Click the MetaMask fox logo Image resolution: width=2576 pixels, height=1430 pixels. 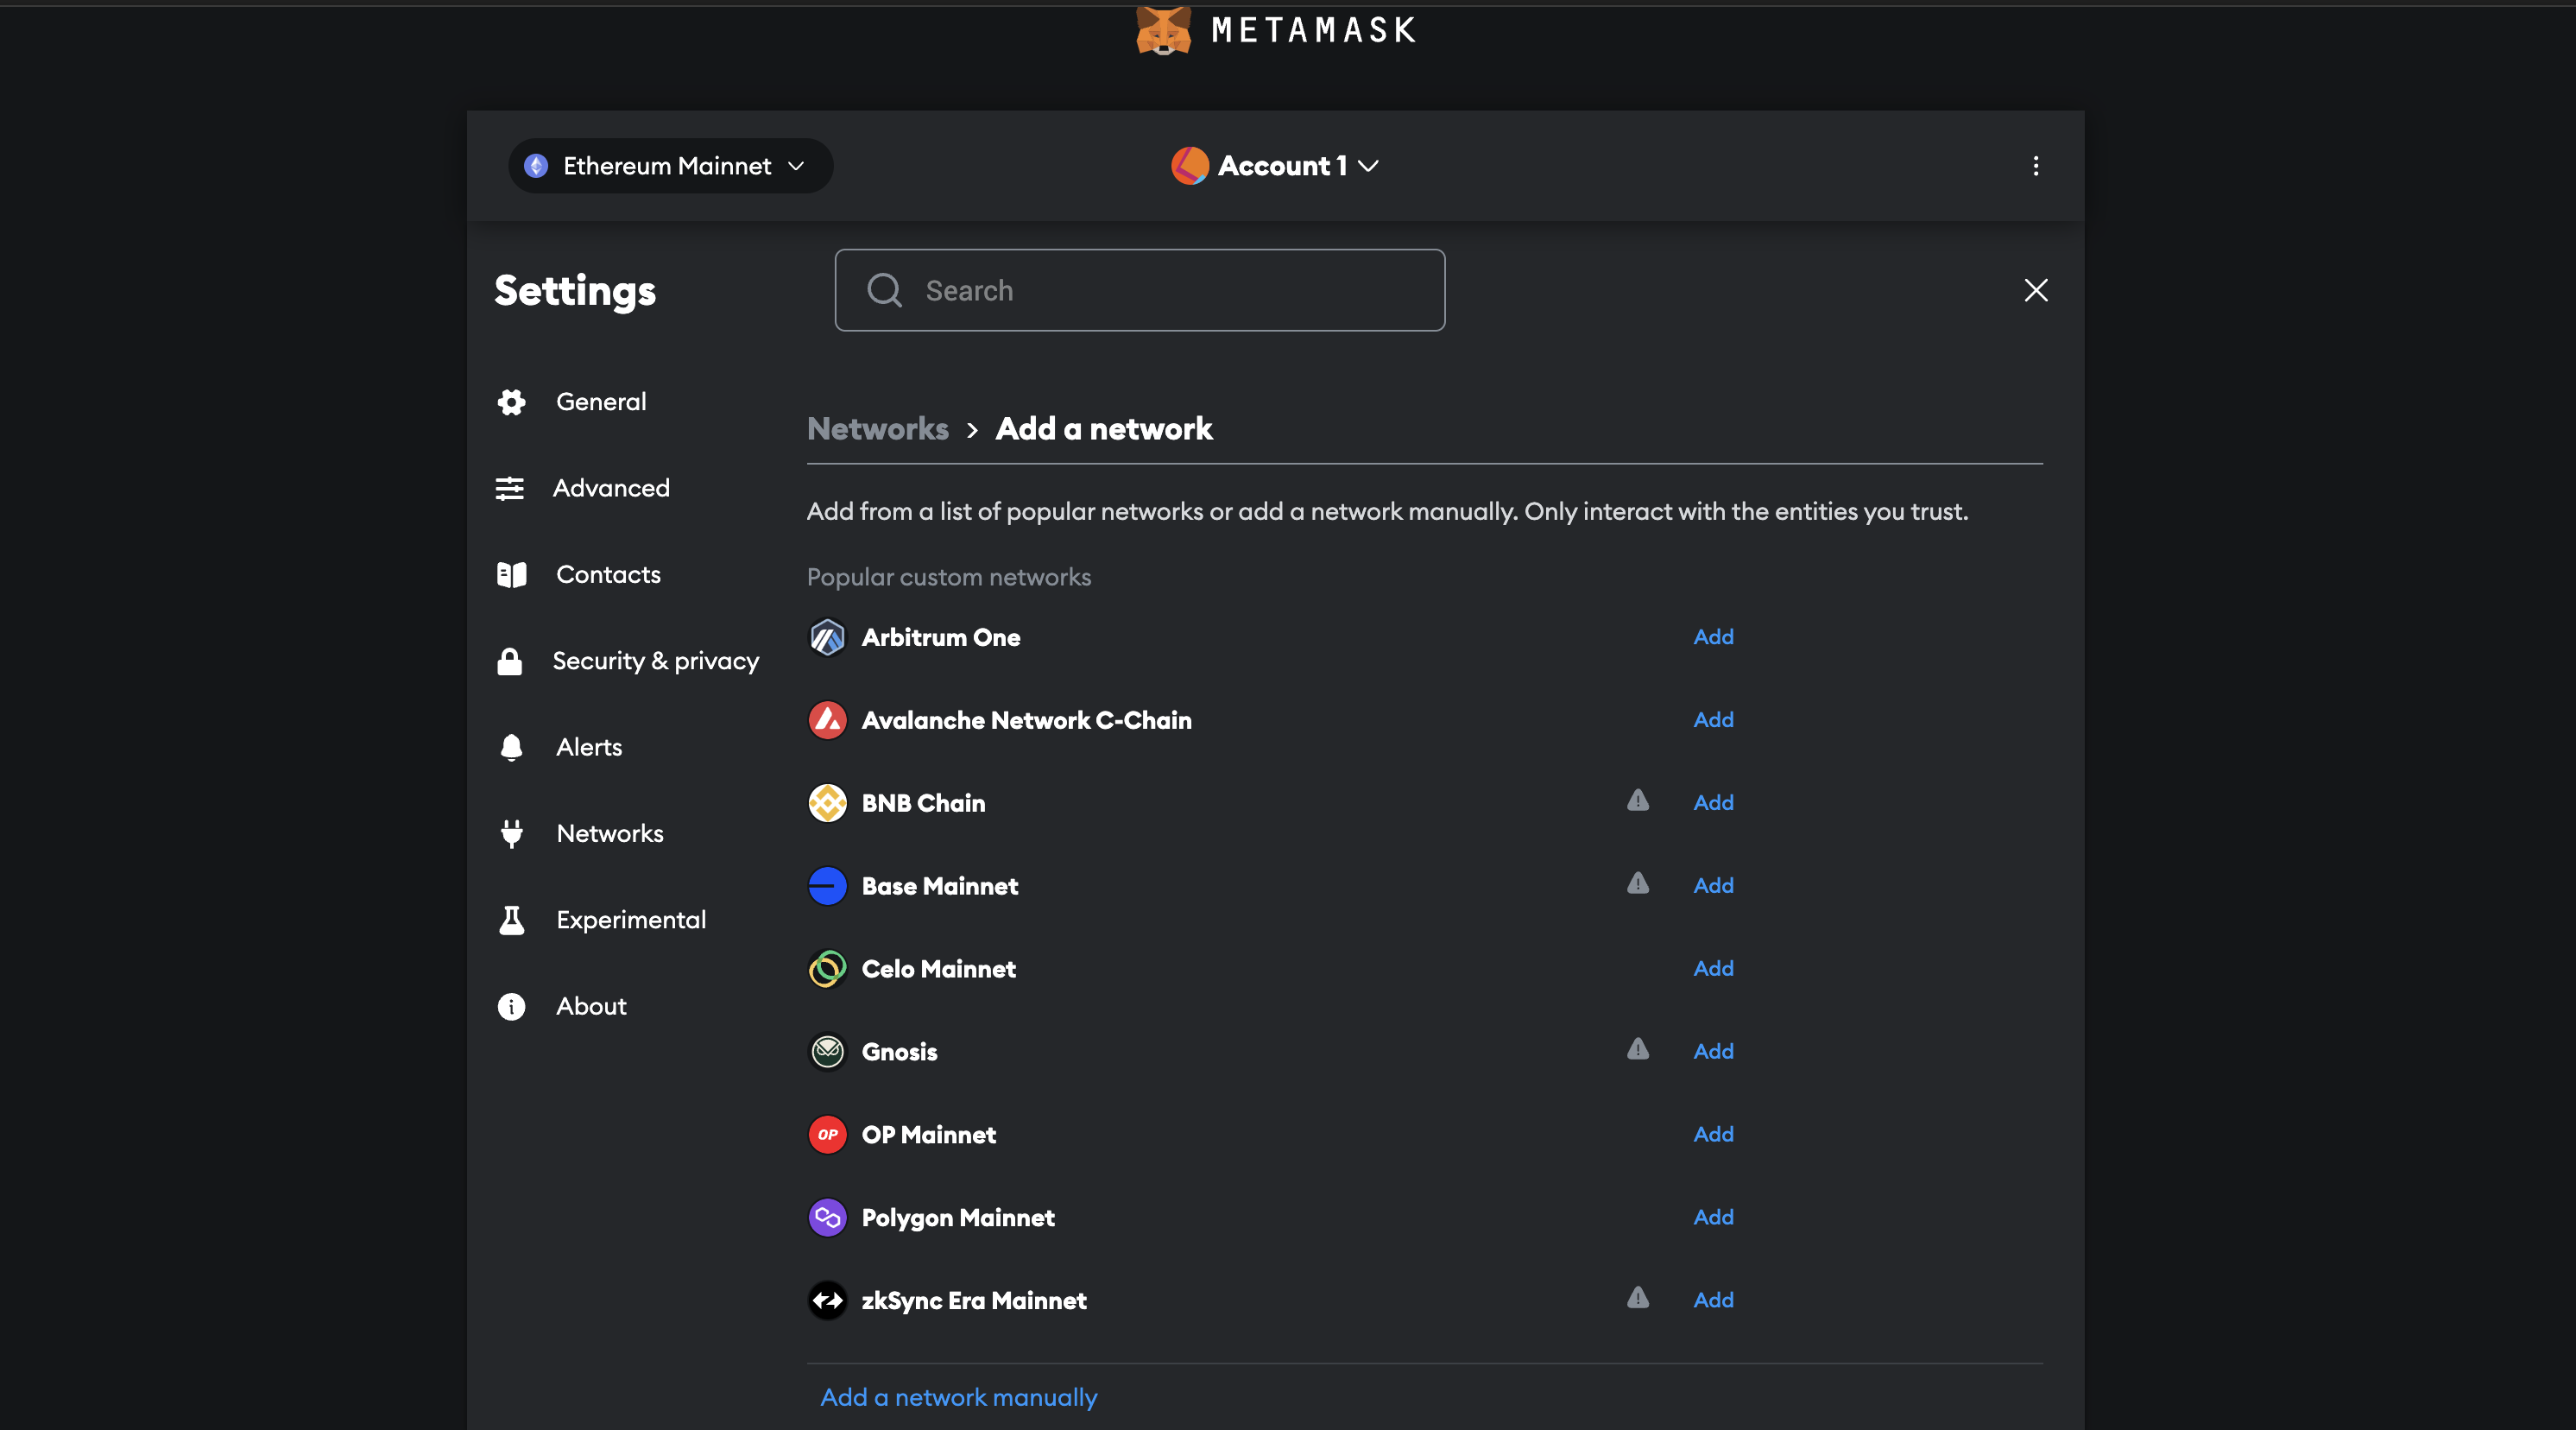coord(1162,30)
